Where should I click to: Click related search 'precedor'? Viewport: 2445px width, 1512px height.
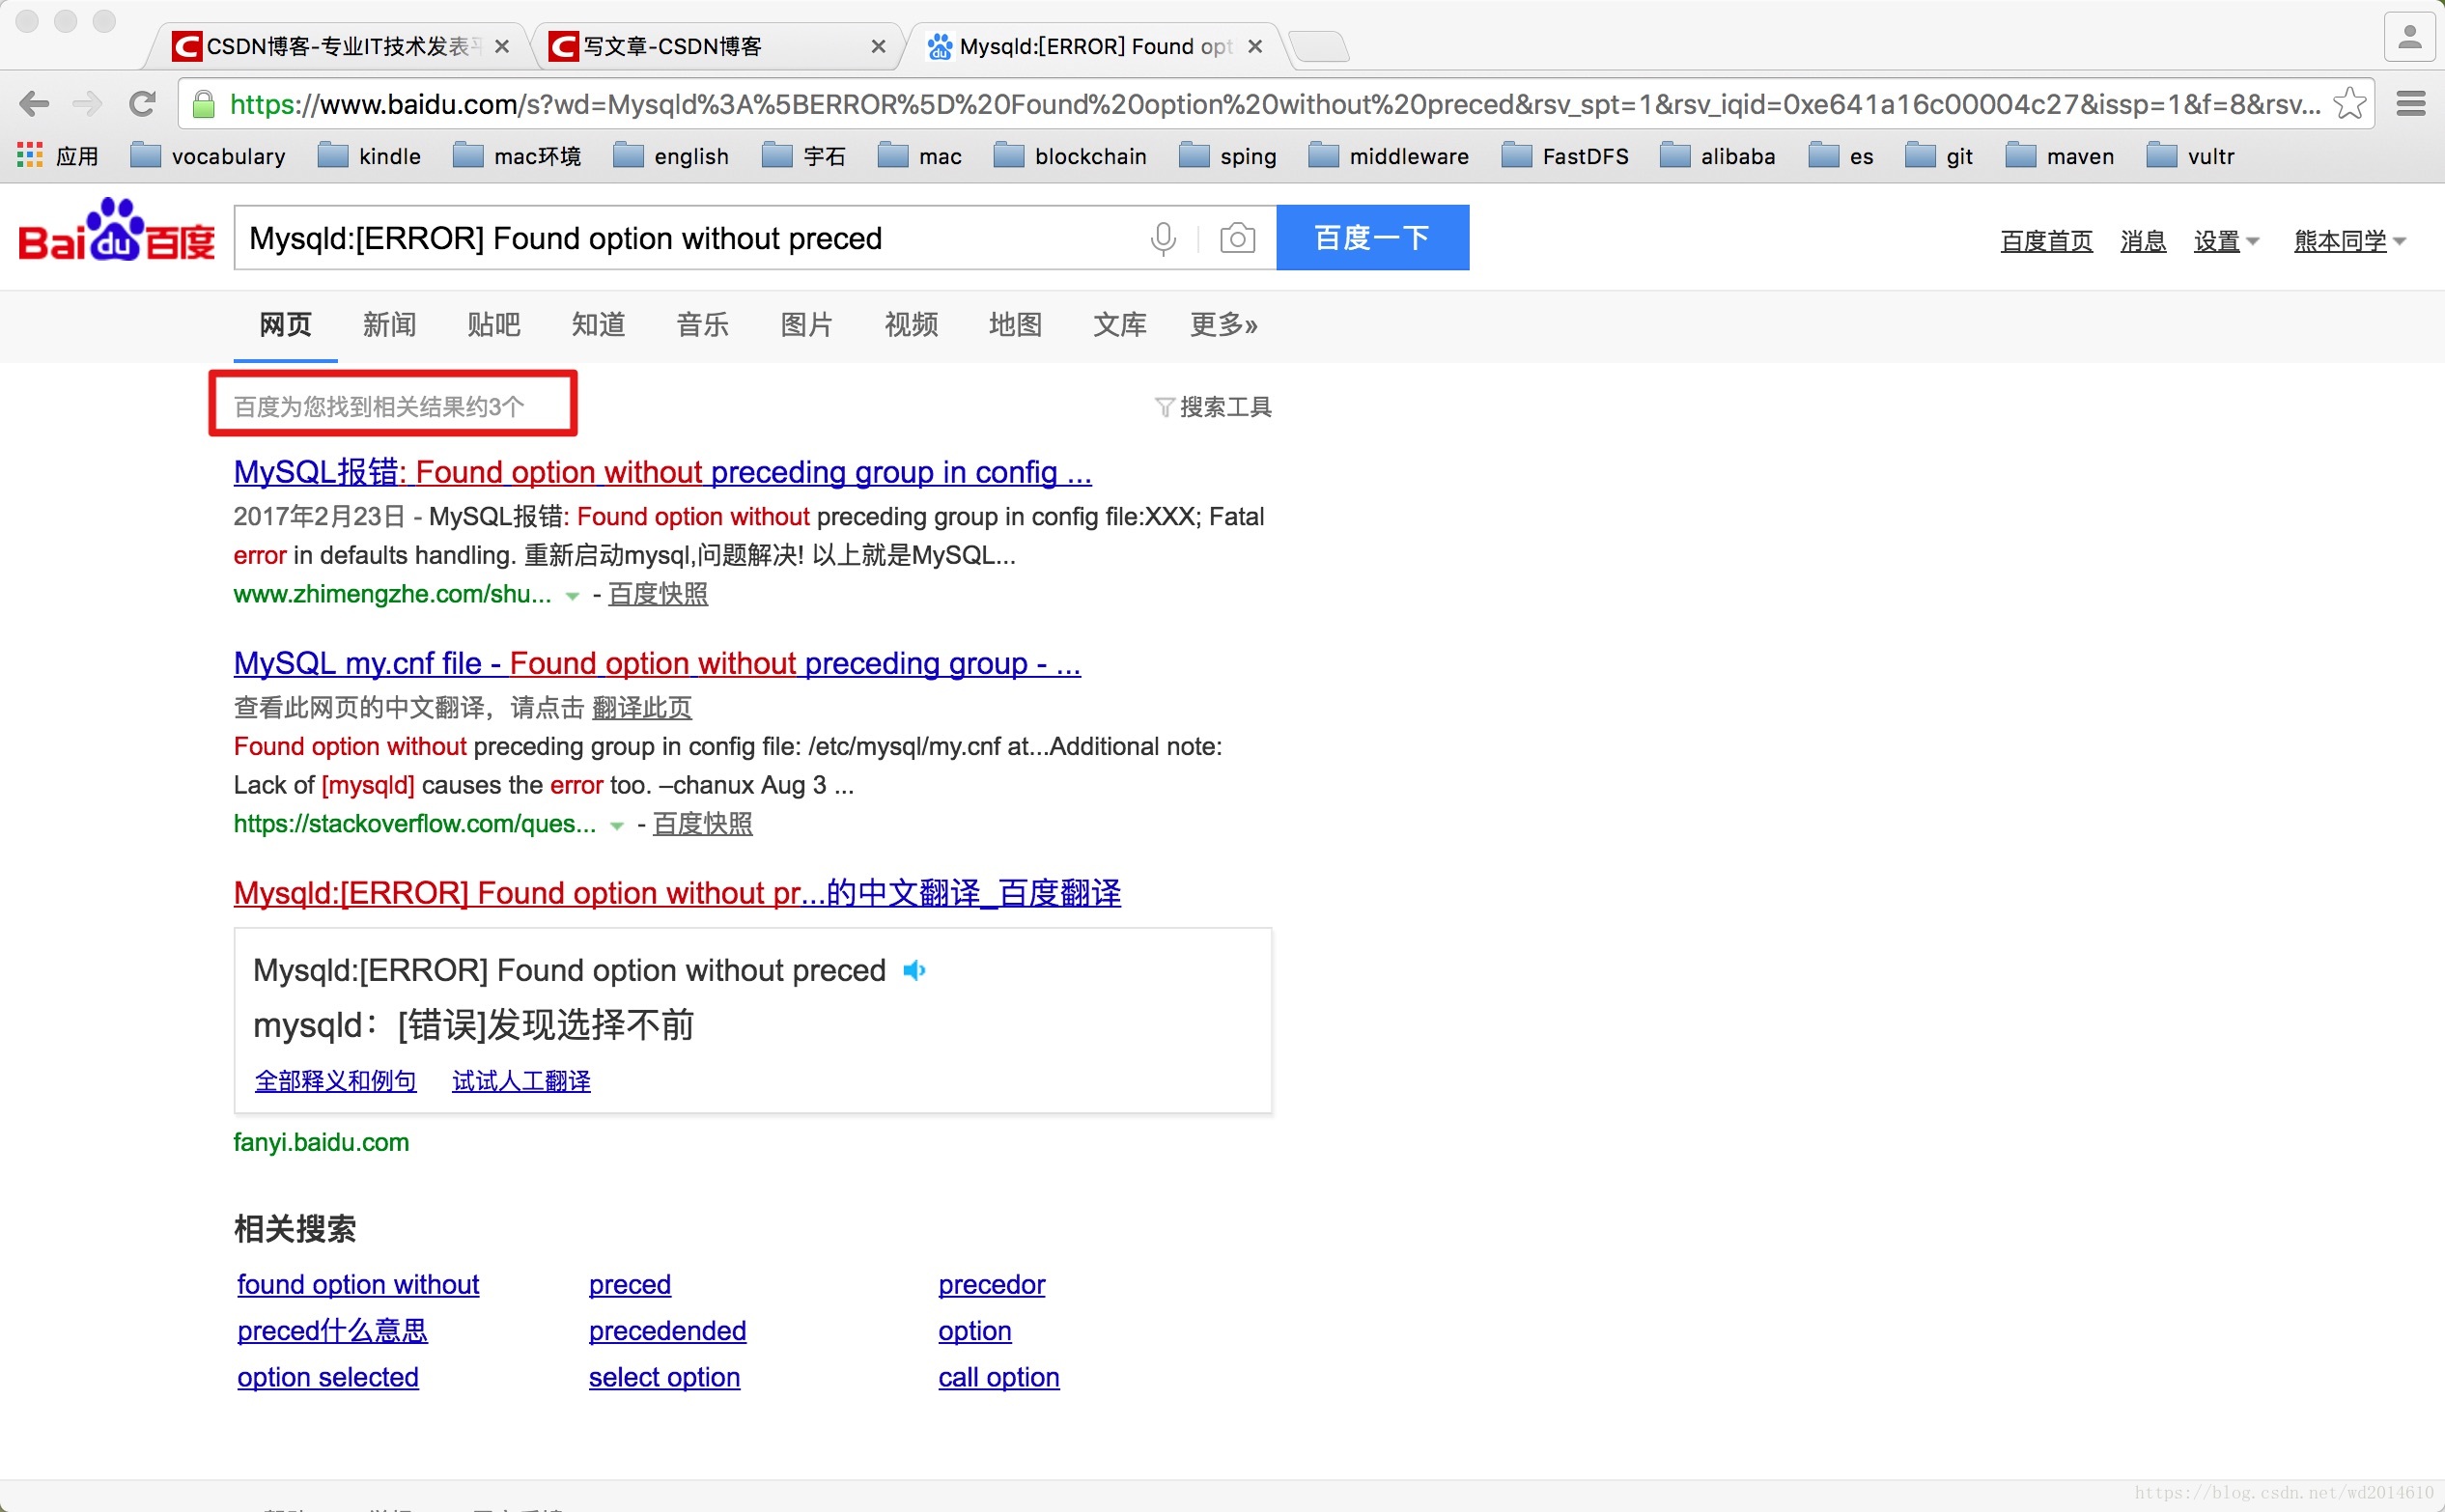coord(991,1284)
